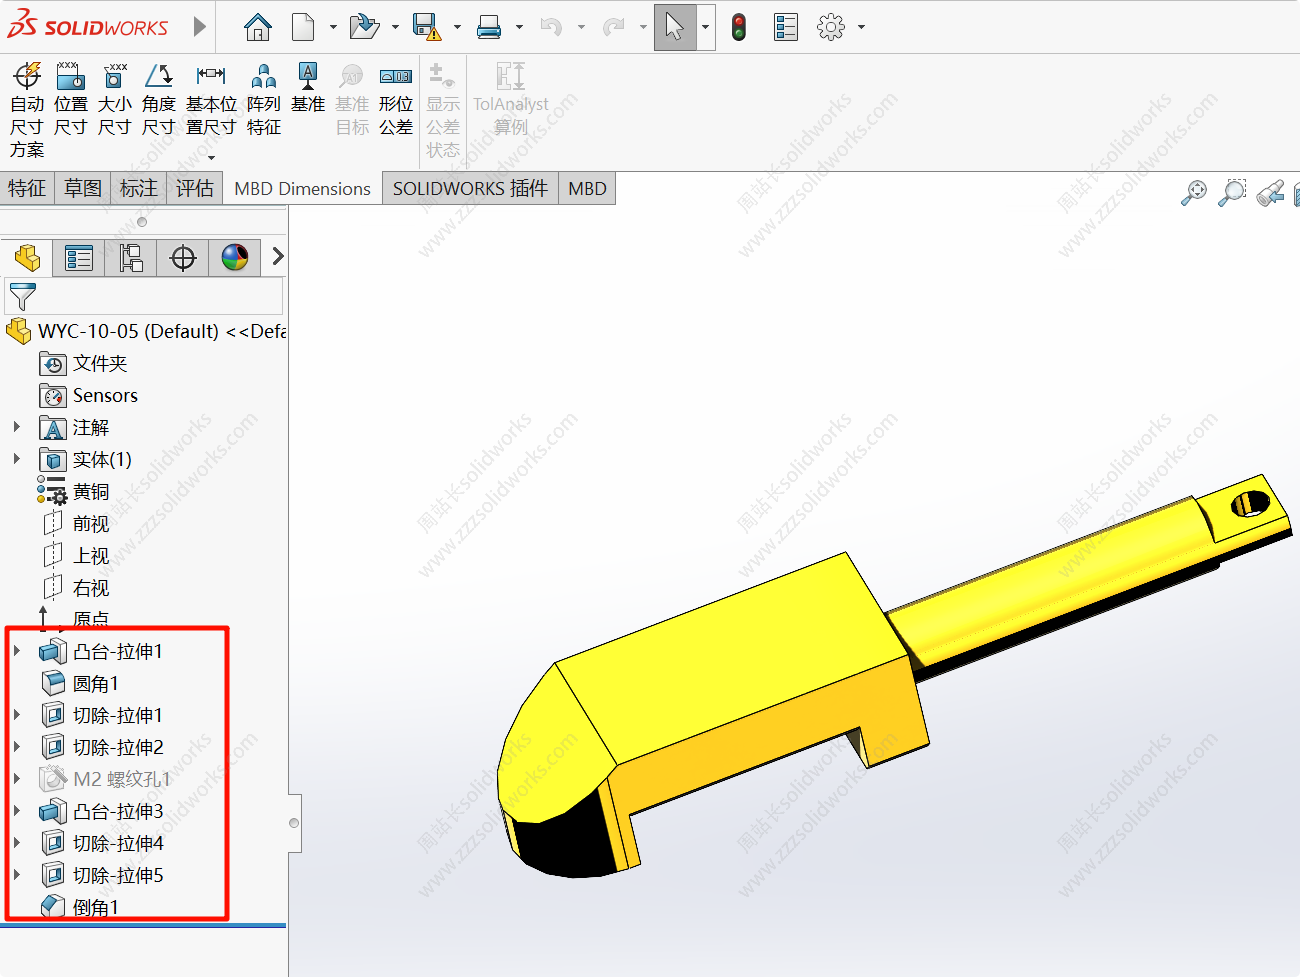Select the Geometric Tolerance tool (形位公差)
This screenshot has width=1300, height=977.
coord(396,99)
